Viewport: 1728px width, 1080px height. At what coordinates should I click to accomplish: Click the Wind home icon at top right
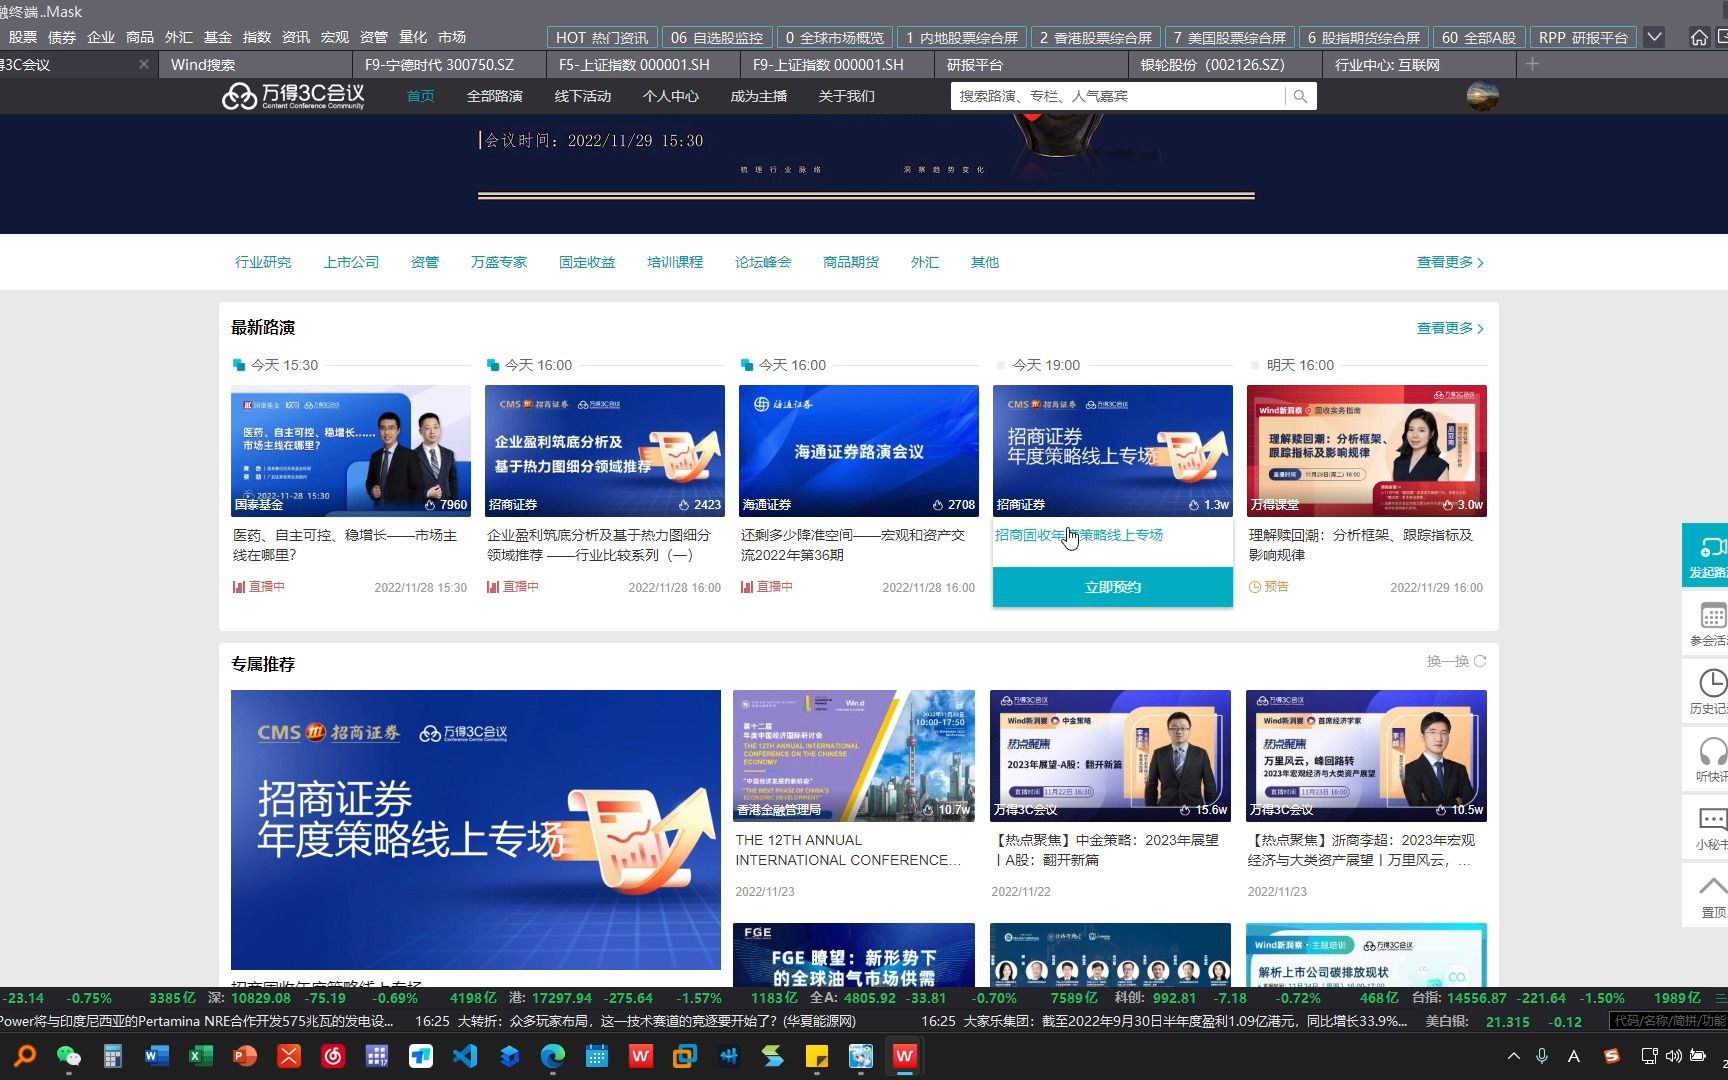(x=1699, y=37)
